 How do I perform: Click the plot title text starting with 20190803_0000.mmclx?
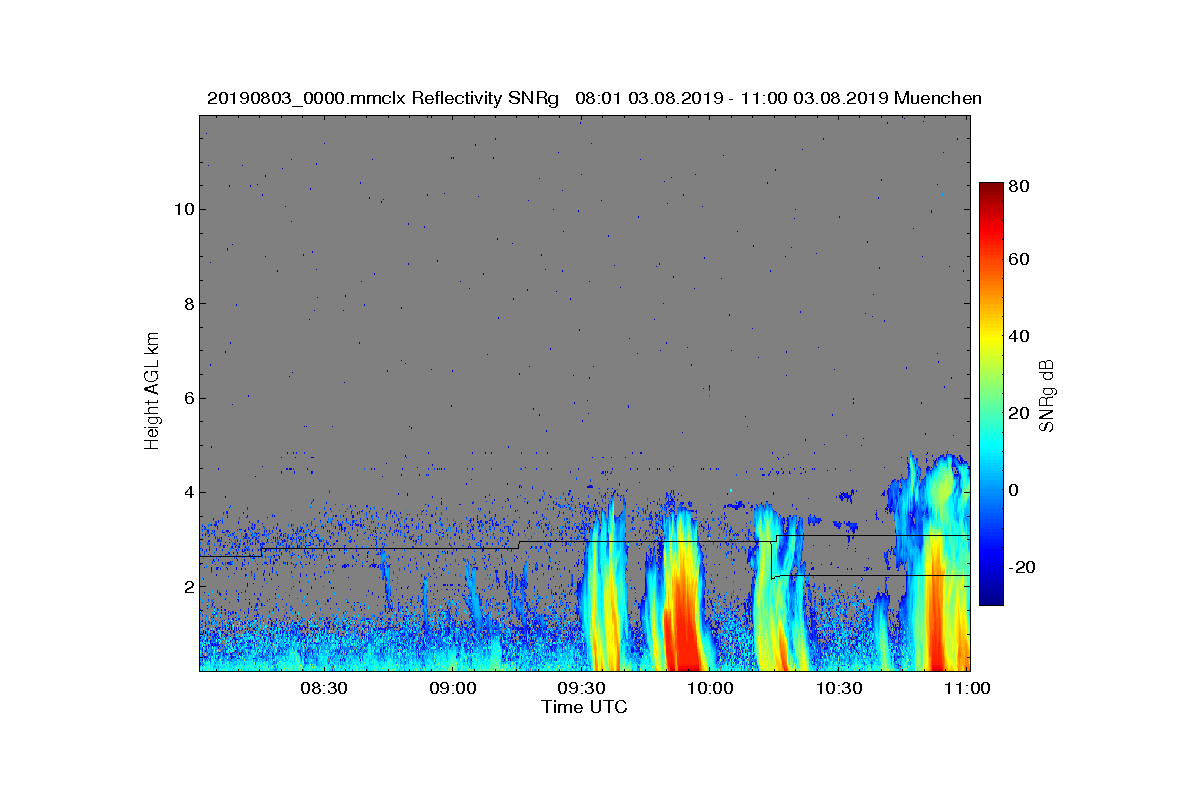594,98
